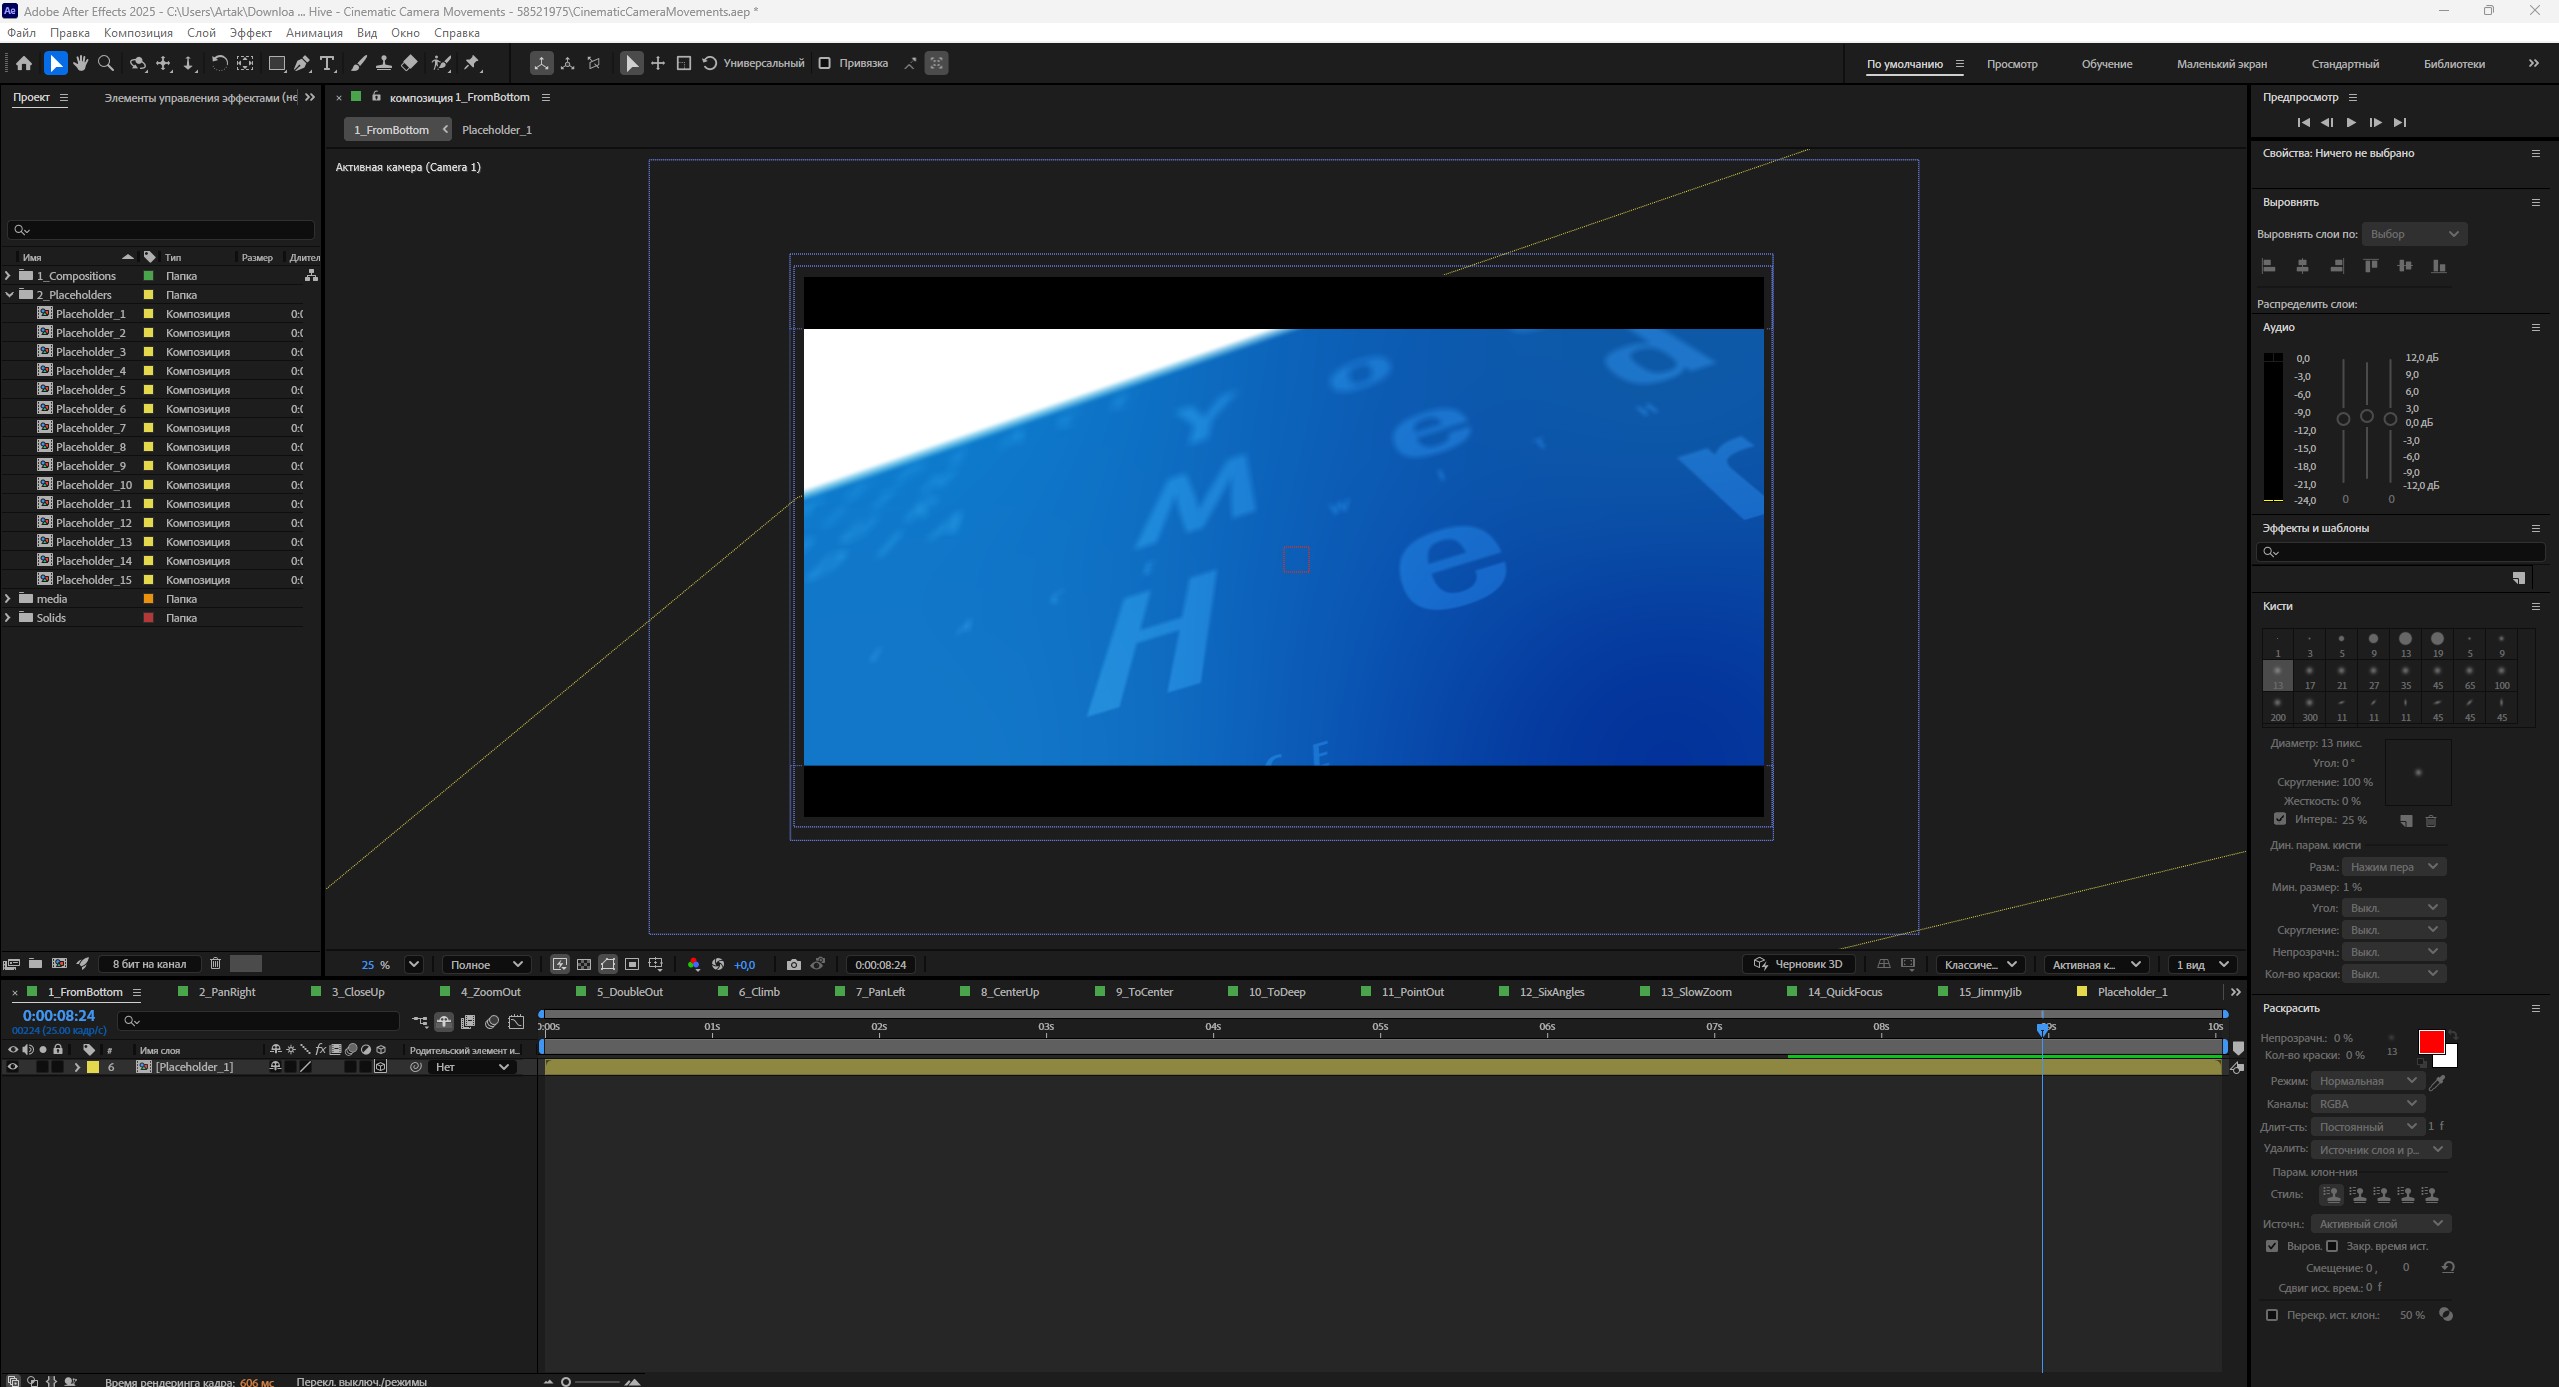Select the Zoom magnifier tool
Viewport: 2559px width, 1387px height.
tap(106, 63)
